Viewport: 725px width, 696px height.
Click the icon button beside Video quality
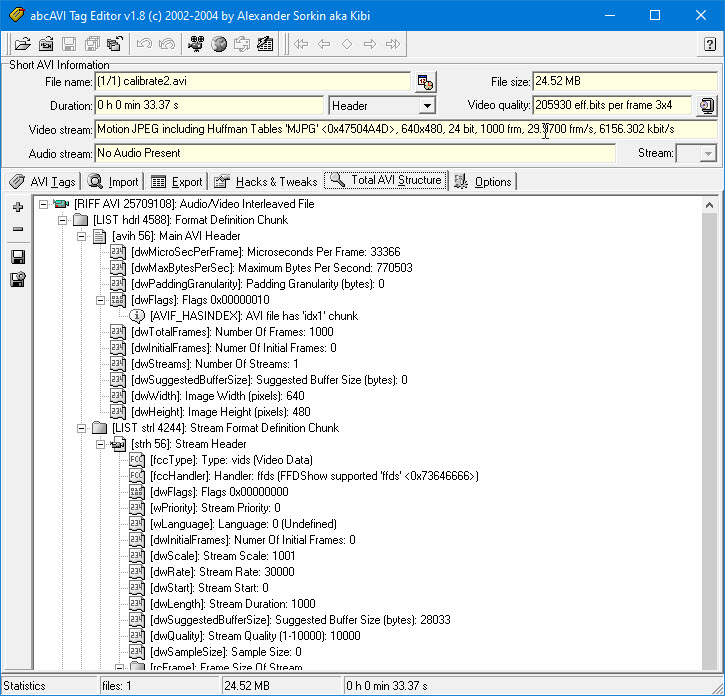coord(707,106)
